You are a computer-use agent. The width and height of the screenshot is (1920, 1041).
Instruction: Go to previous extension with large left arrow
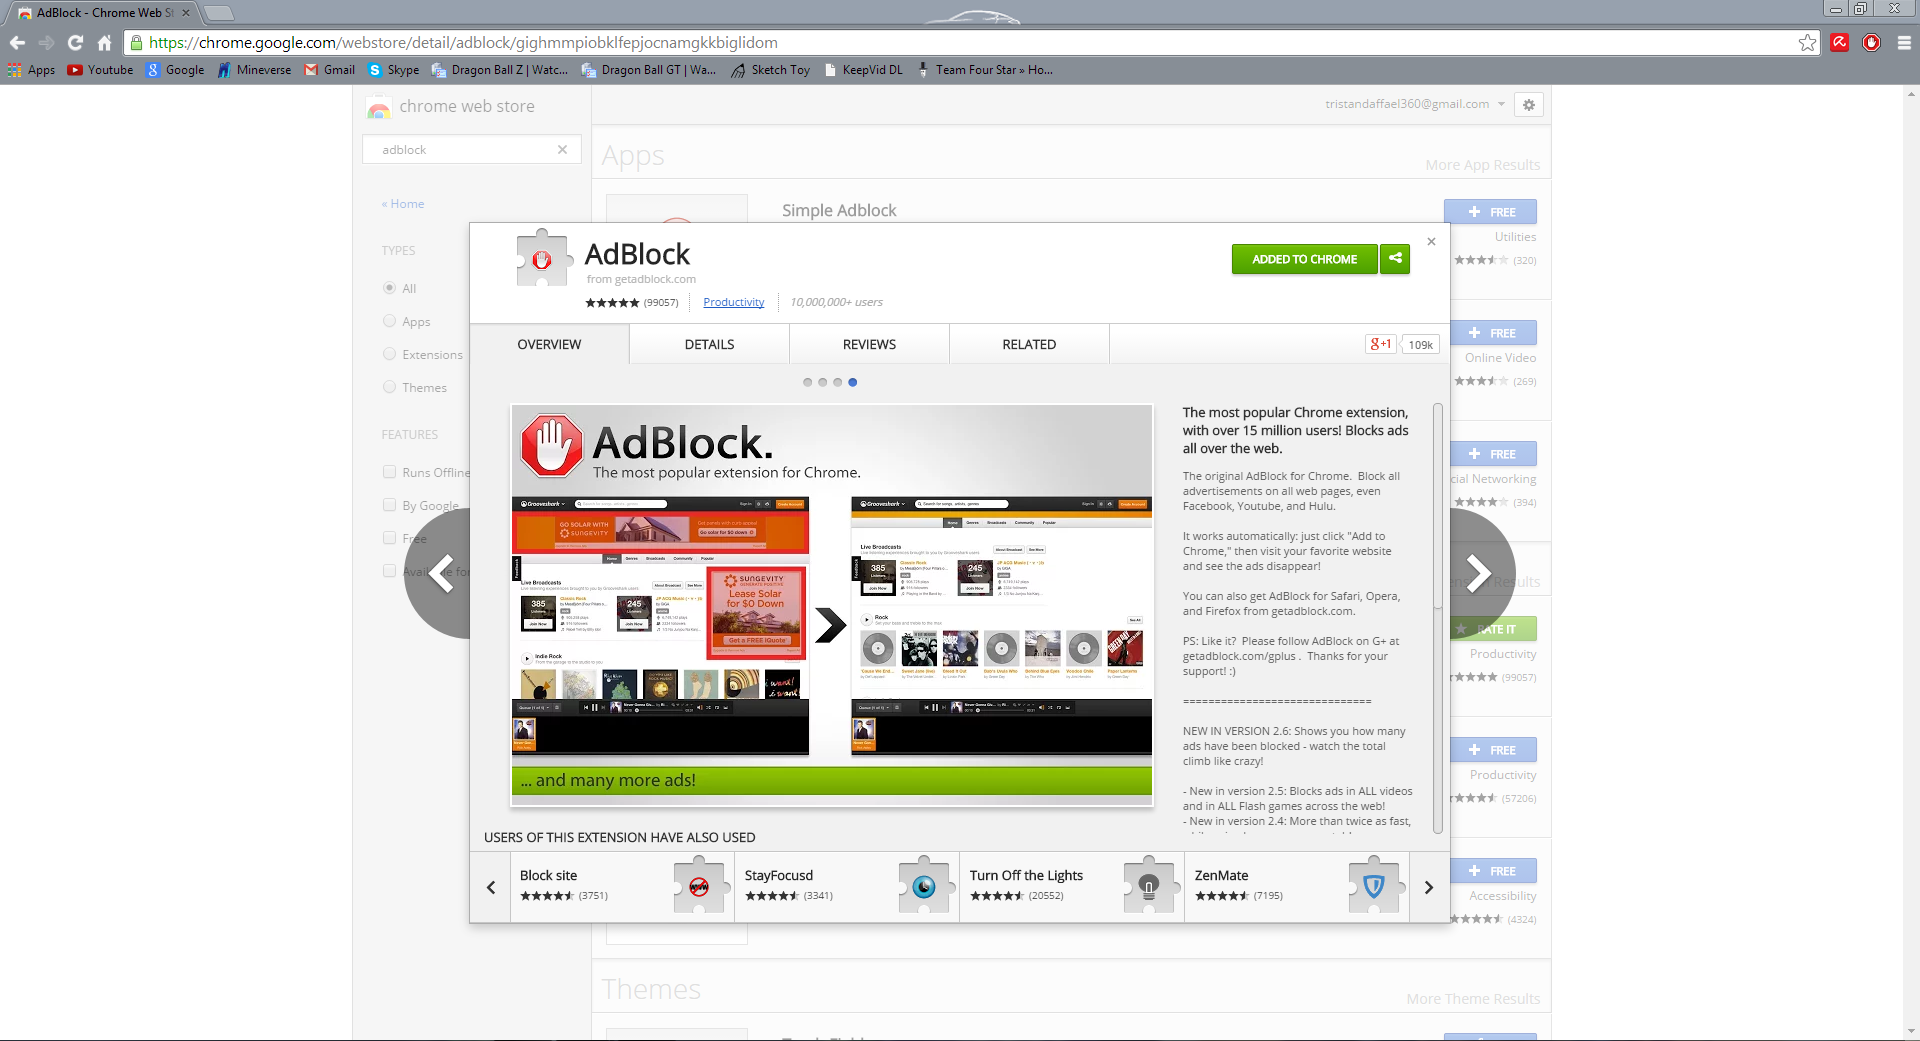coord(438,573)
